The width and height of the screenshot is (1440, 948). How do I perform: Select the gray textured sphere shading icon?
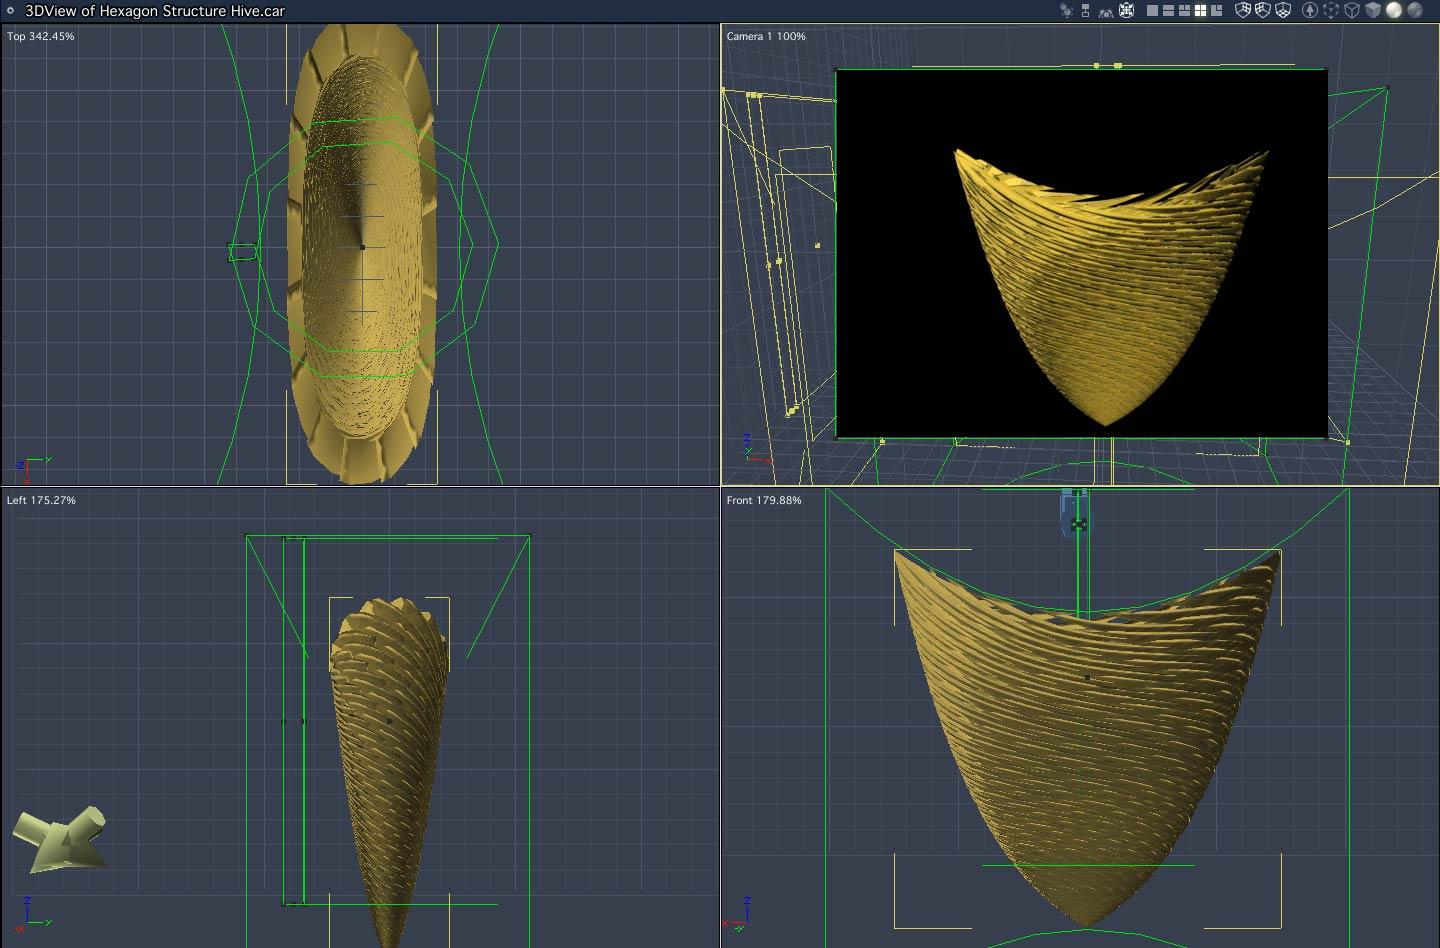(1415, 11)
